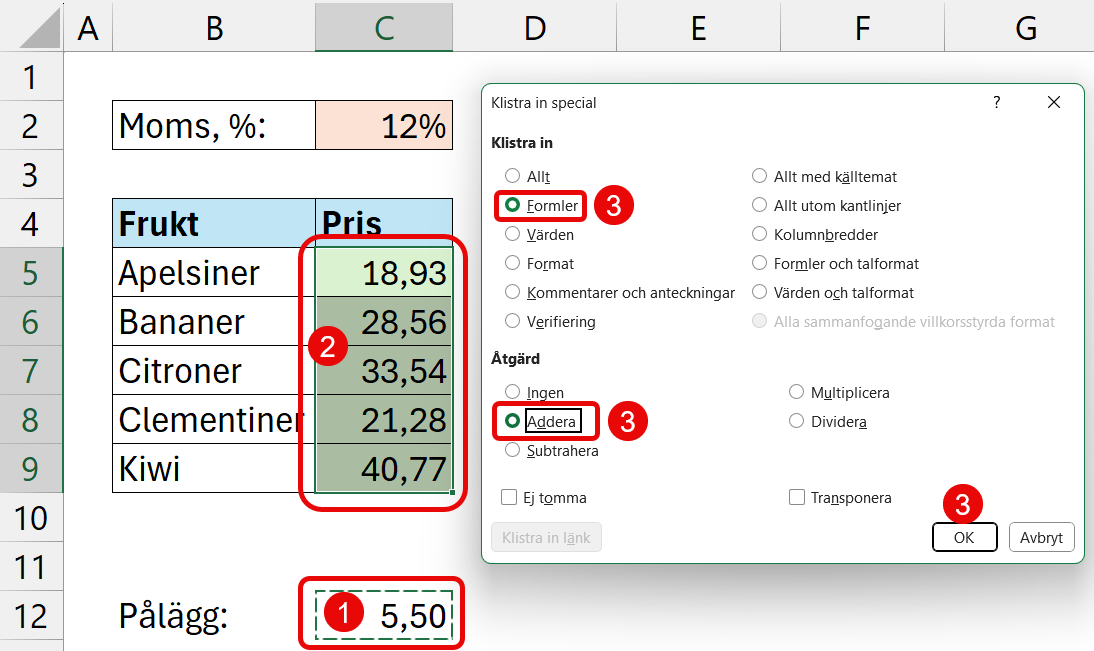Dismiss the dialog via Avbryt

click(x=1041, y=537)
